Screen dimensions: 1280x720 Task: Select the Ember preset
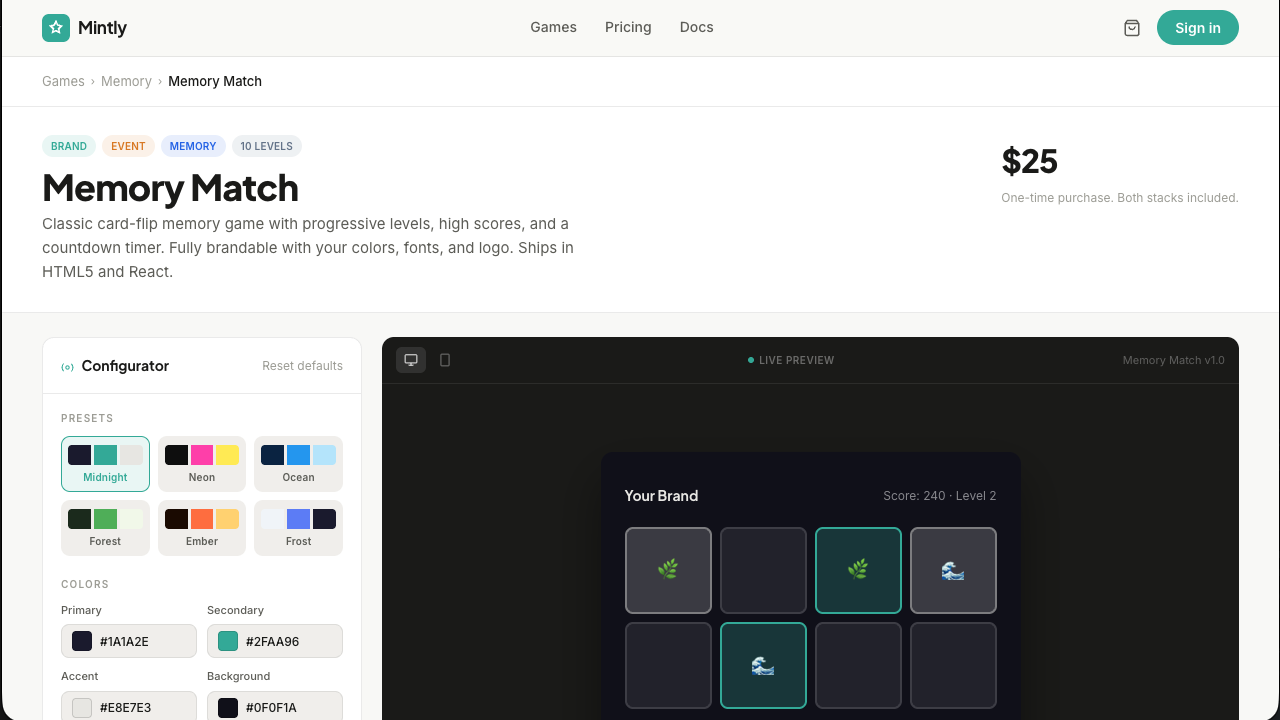click(202, 528)
